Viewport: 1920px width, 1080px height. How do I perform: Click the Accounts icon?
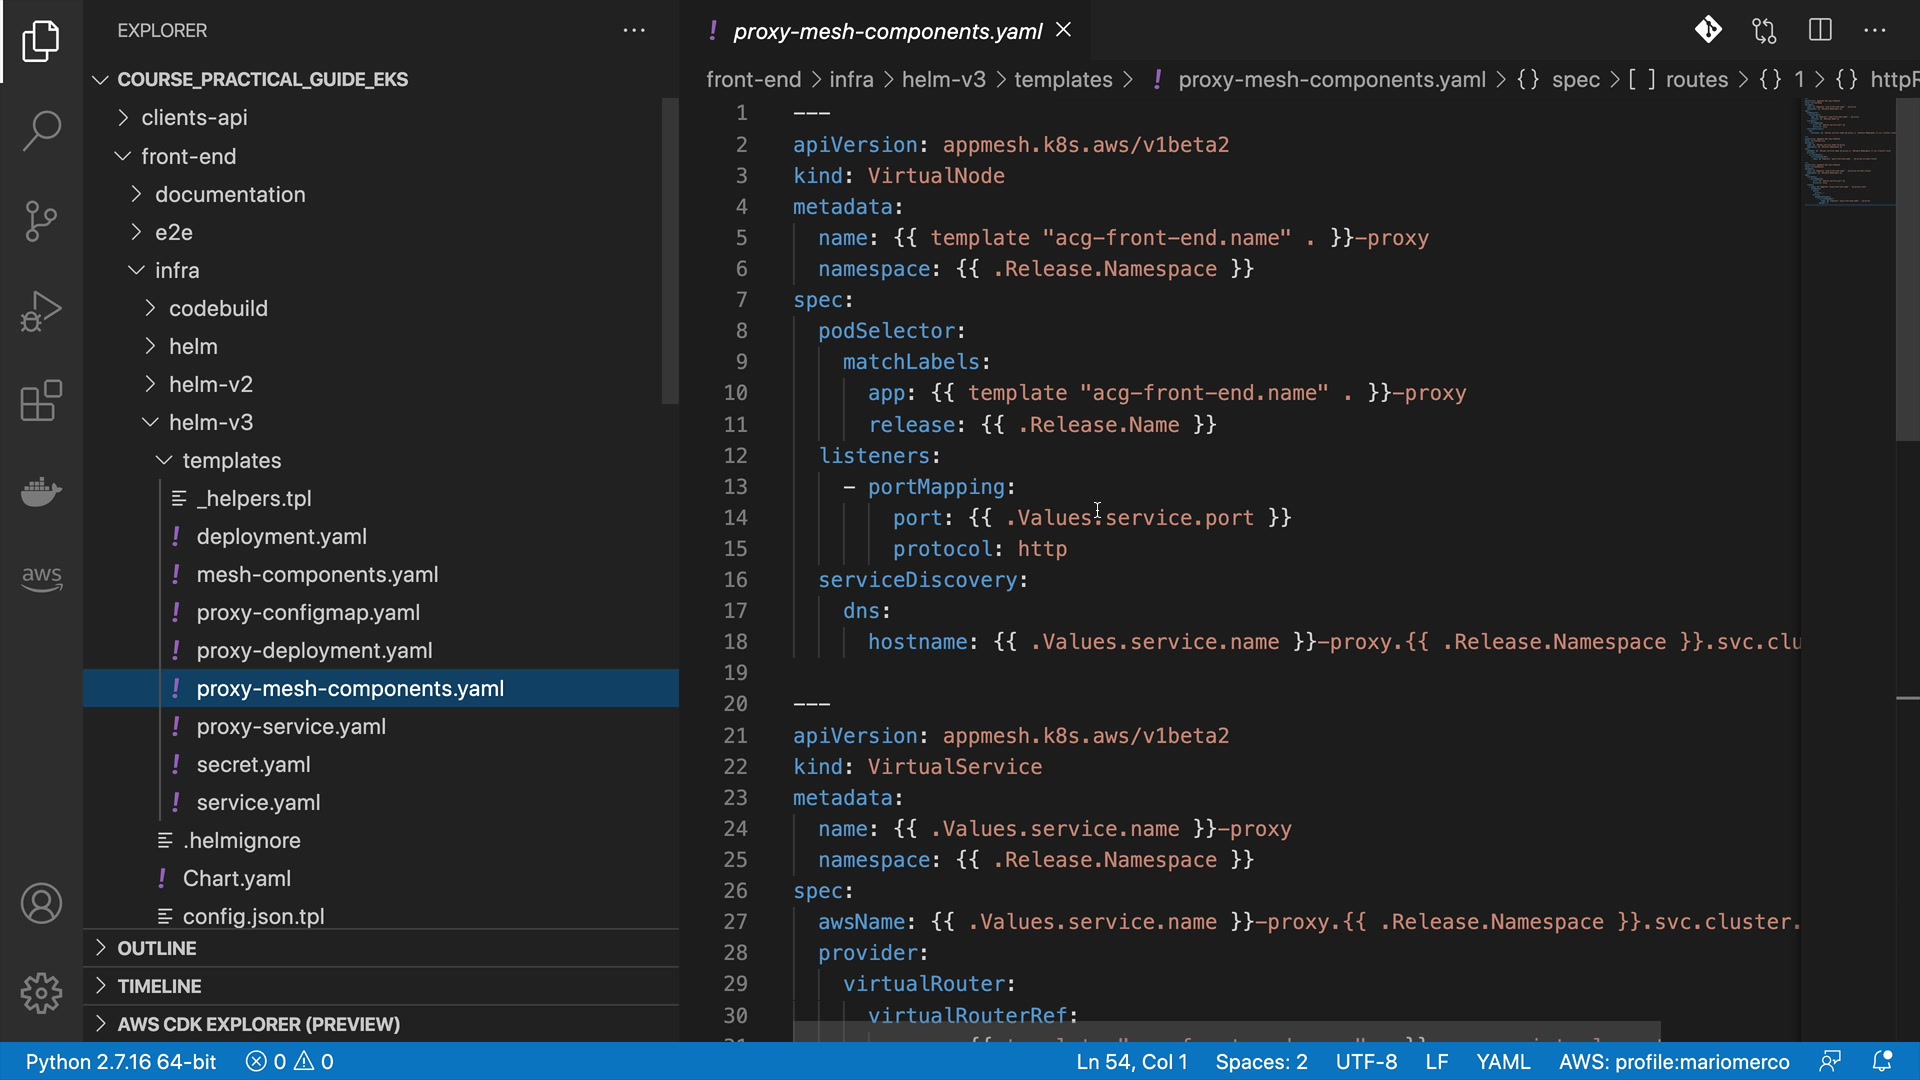tap(41, 904)
